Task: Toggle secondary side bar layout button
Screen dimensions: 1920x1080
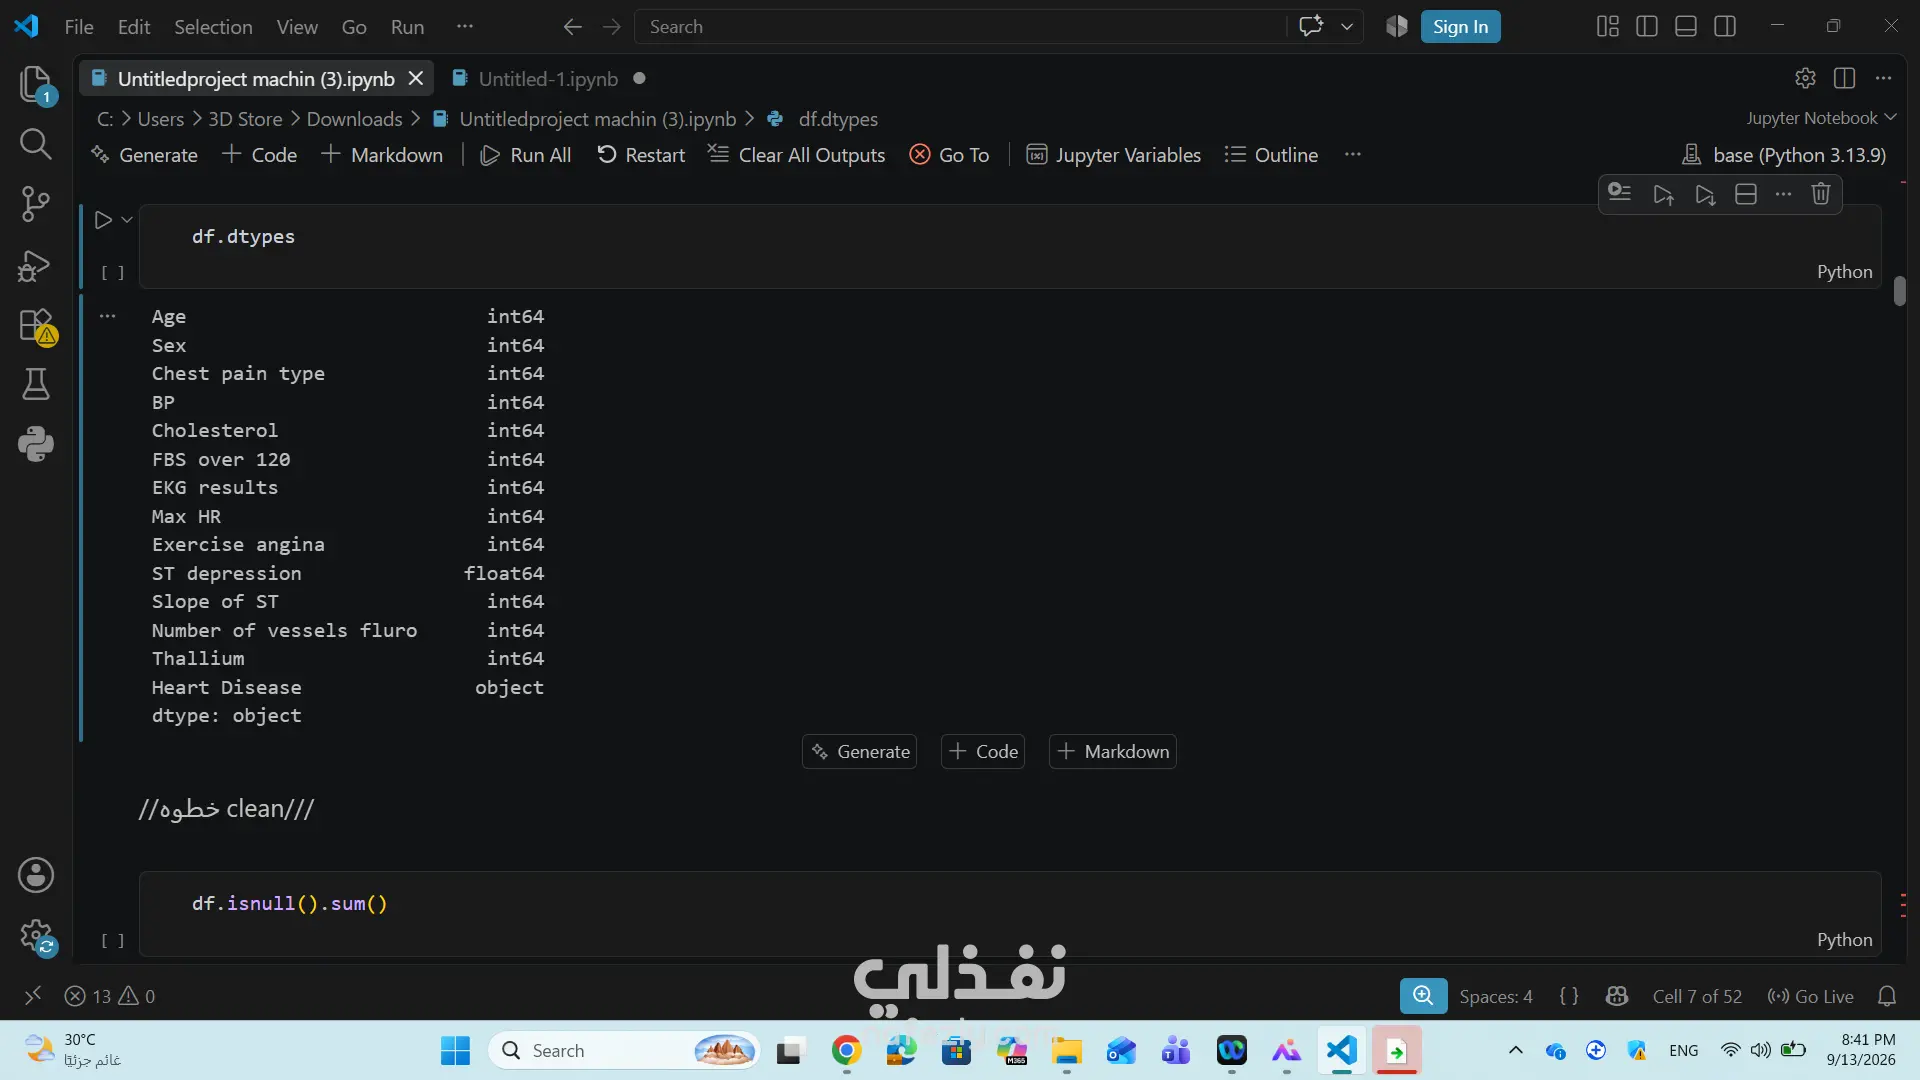Action: pos(1725,26)
